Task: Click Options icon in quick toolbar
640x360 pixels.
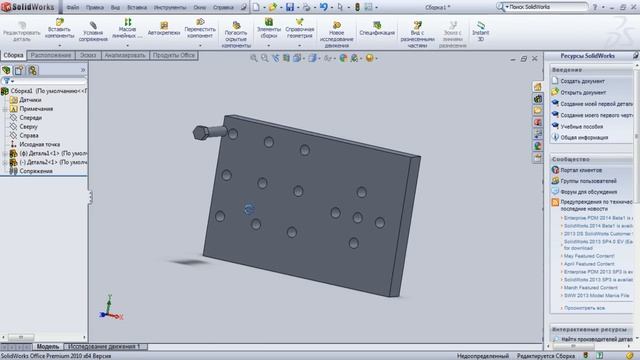Action: point(369,7)
